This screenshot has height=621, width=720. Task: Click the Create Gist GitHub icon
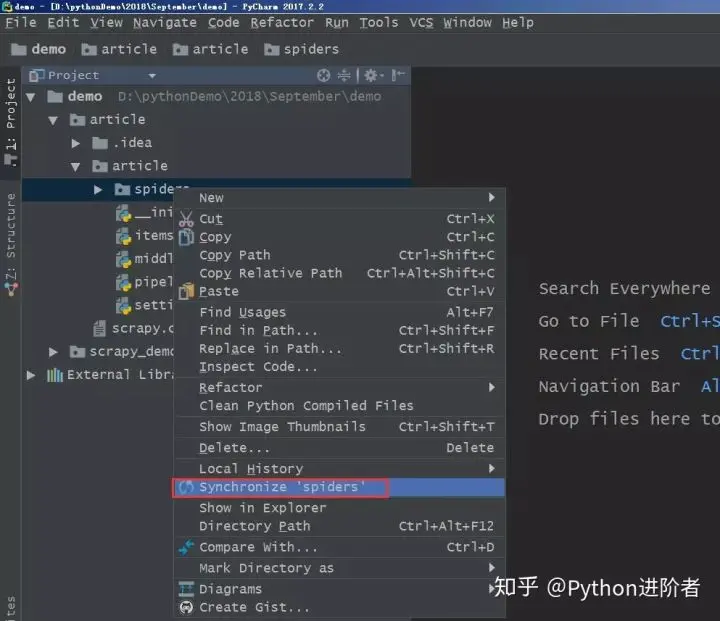tap(186, 607)
